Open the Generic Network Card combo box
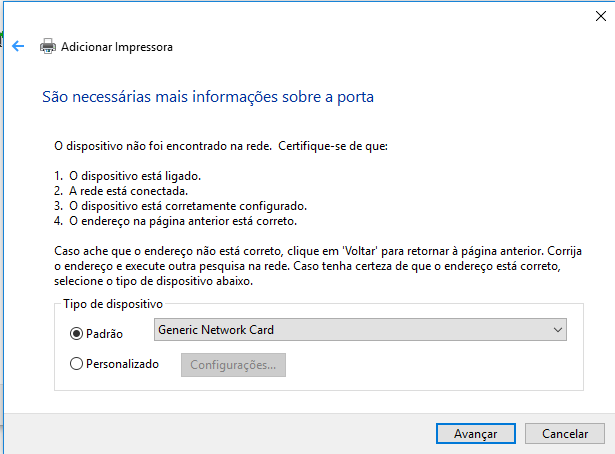Viewport: 615px width, 454px height. coord(350,330)
